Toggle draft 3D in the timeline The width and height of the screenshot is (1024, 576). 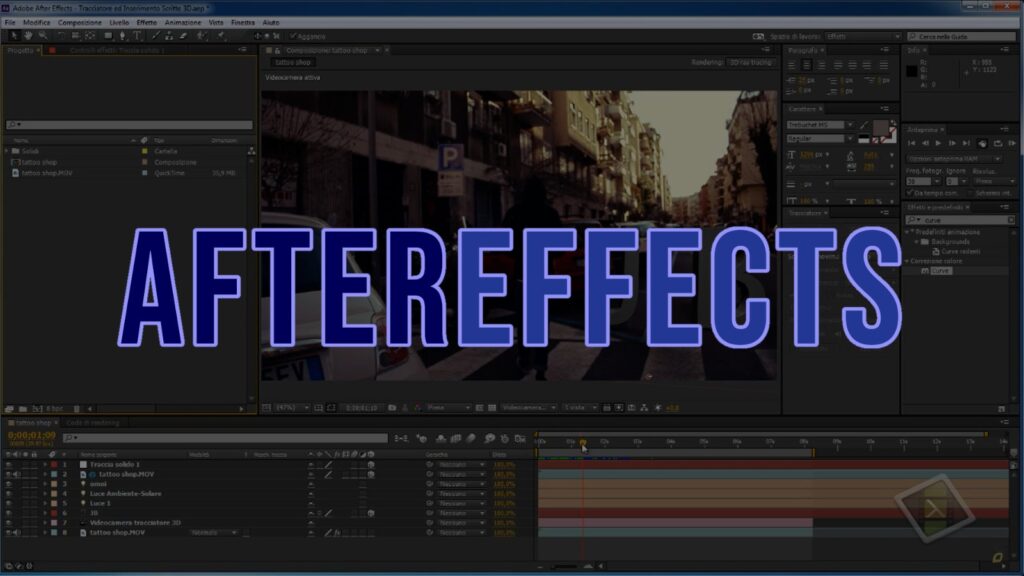[422, 438]
